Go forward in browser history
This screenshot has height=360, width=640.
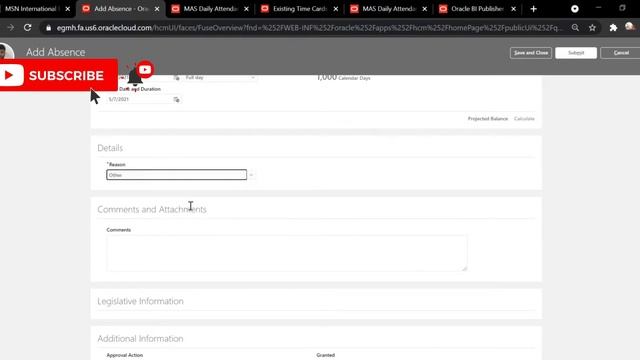pyautogui.click(x=11, y=28)
